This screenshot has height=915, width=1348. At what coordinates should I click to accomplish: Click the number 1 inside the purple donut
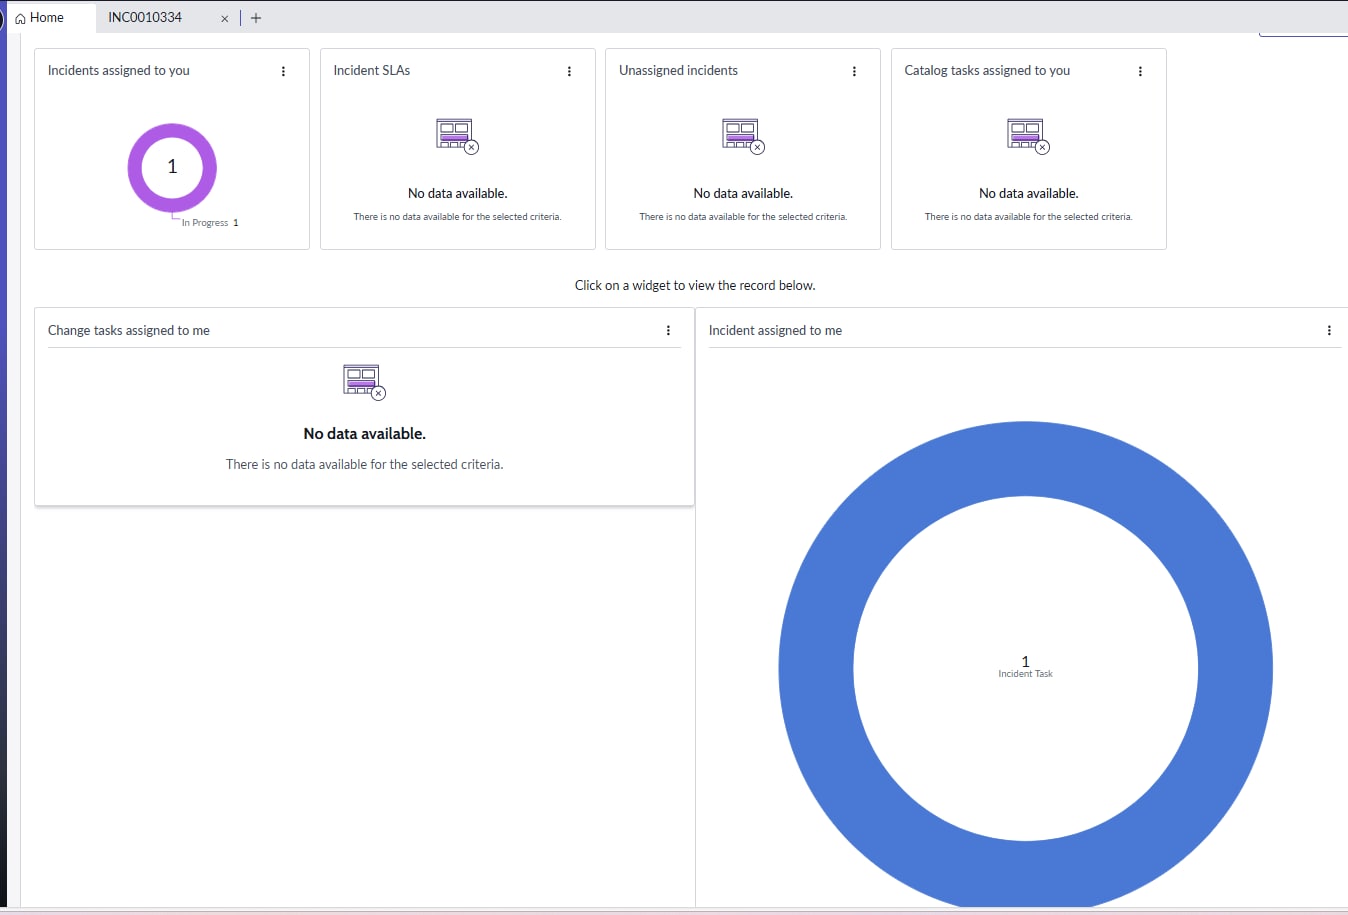(x=172, y=167)
